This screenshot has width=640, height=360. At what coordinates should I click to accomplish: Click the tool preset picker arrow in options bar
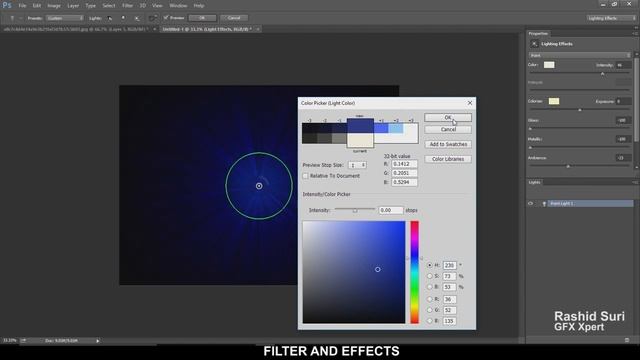(20, 18)
